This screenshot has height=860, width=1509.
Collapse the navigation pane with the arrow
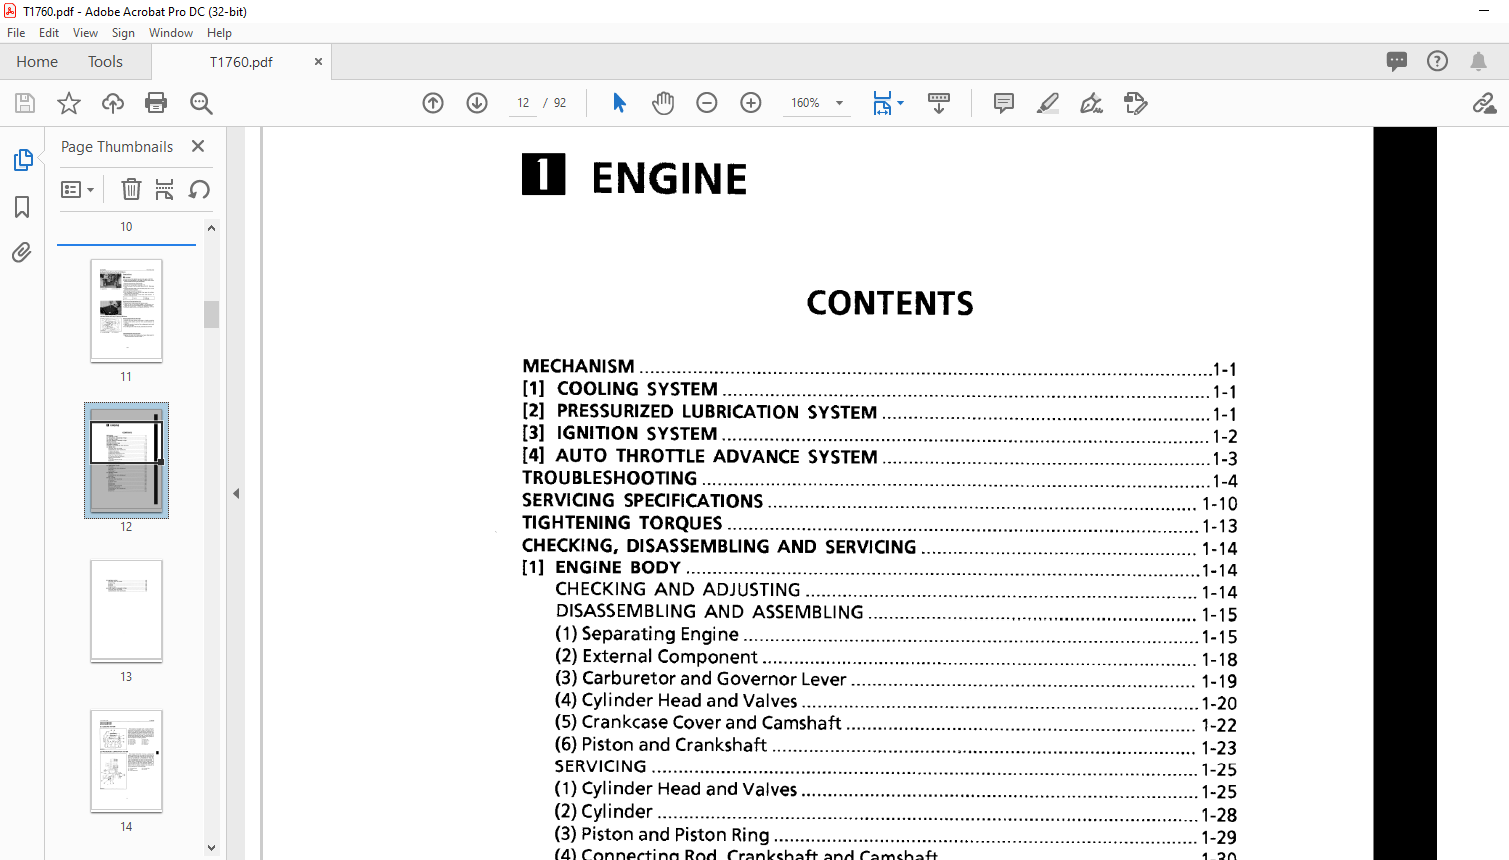(236, 493)
